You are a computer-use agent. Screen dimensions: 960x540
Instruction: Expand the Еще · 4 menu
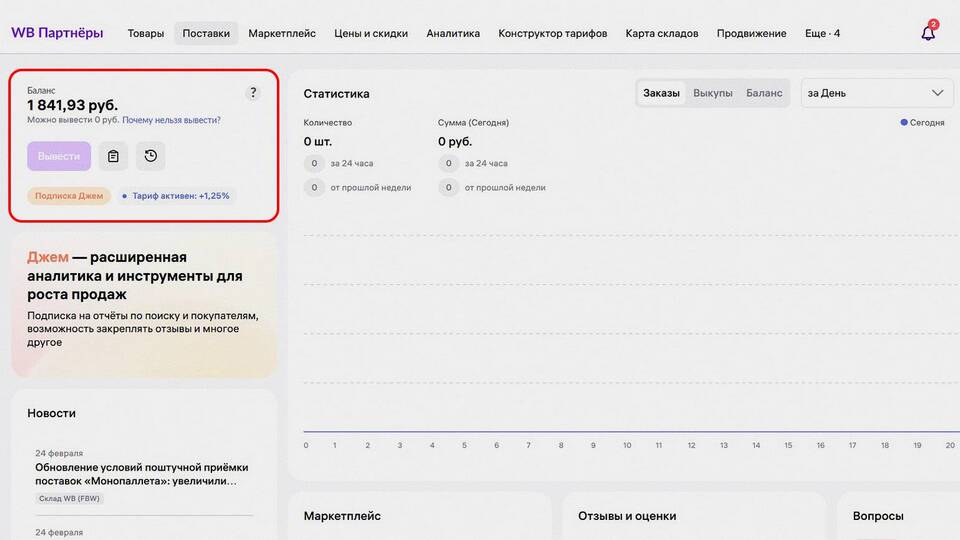[x=822, y=34]
